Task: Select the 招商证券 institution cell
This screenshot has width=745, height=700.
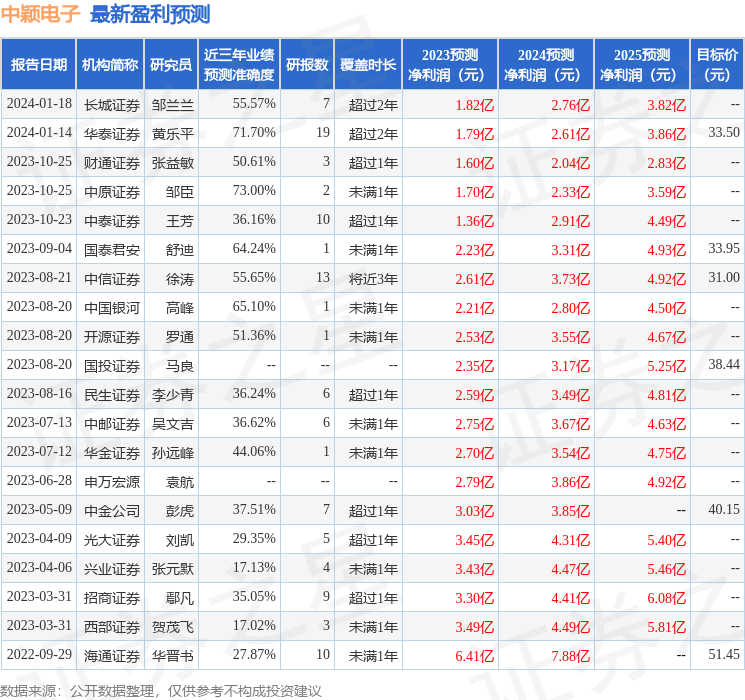Action: point(112,598)
